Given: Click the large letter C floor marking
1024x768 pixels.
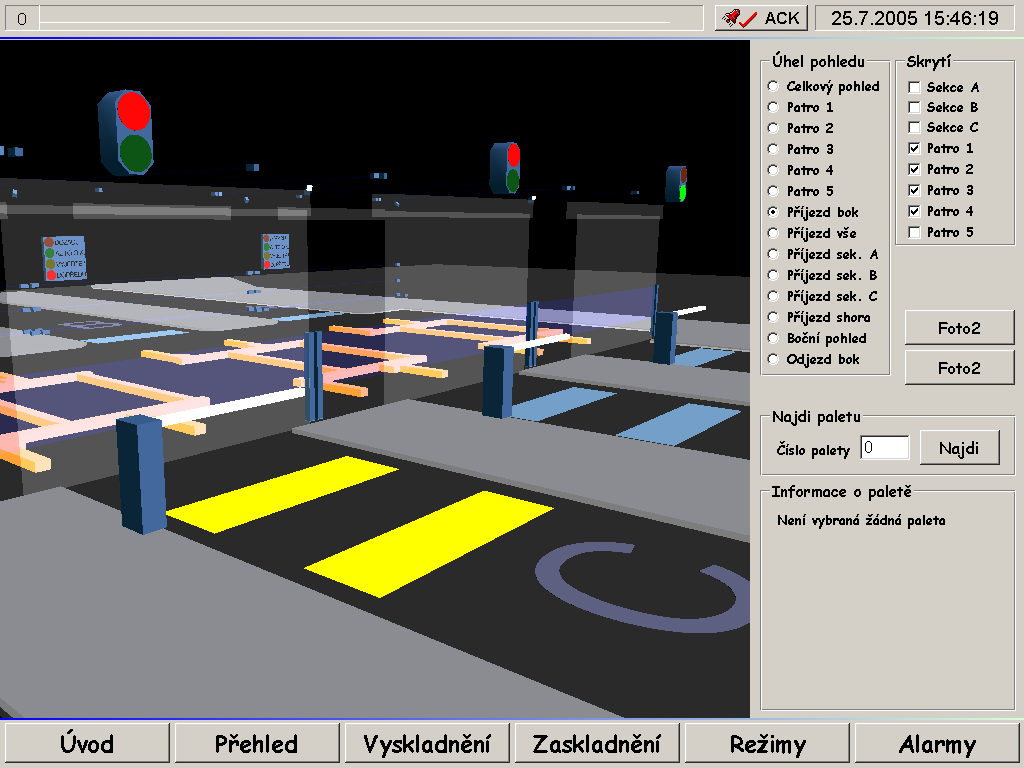Looking at the screenshot, I should 640,588.
